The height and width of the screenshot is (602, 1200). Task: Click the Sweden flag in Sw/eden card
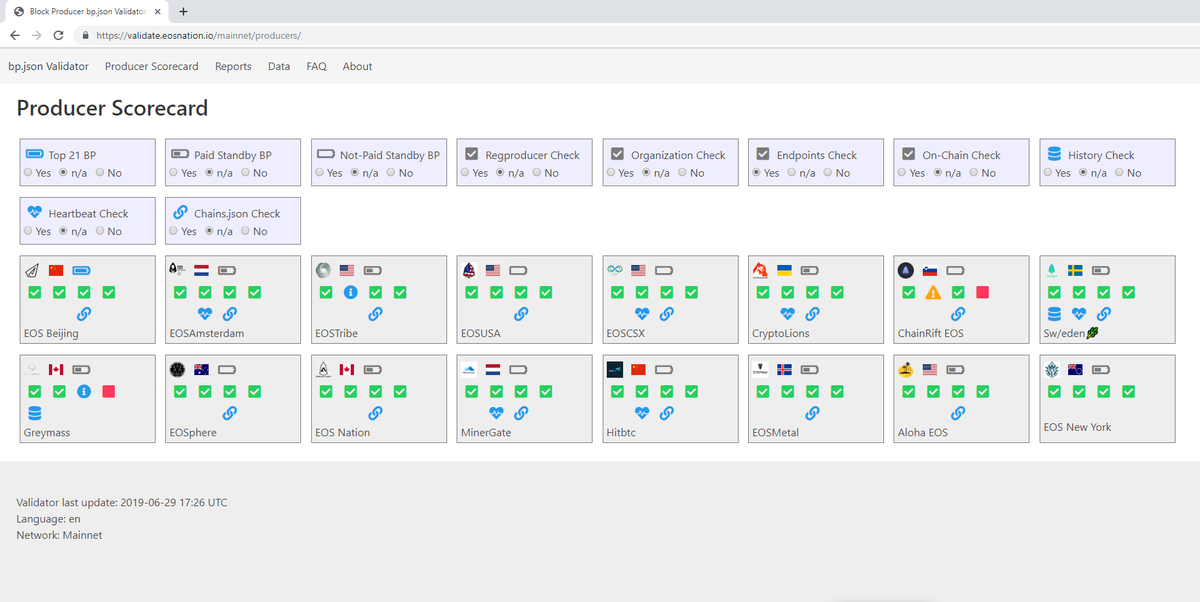[1076, 270]
